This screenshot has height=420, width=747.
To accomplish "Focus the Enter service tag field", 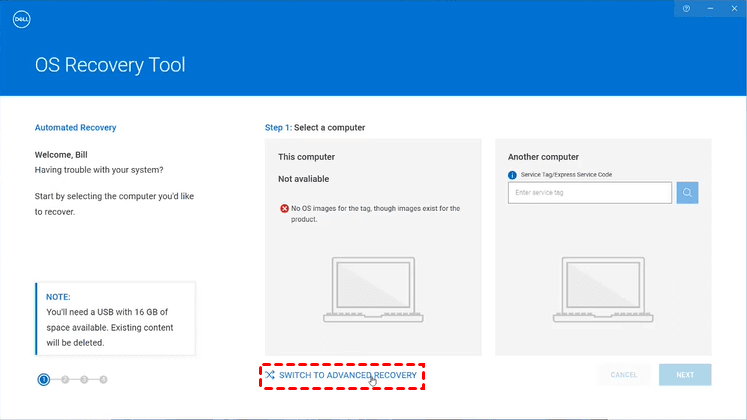I will pos(590,193).
